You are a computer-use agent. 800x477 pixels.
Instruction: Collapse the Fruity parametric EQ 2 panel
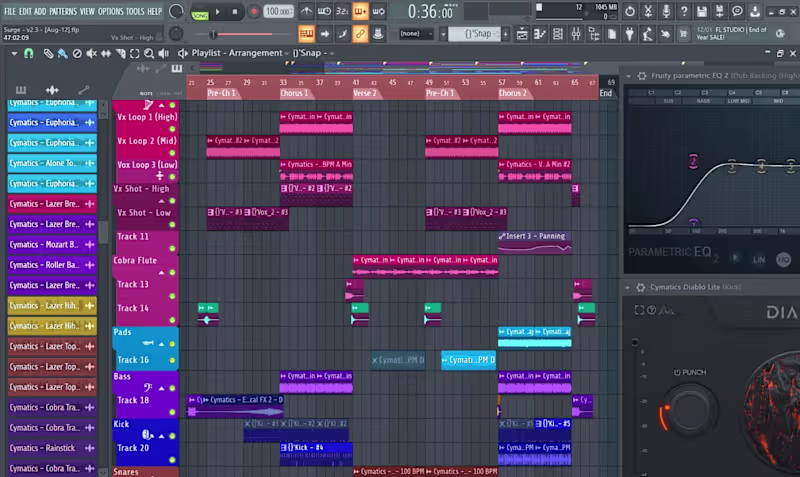pyautogui.click(x=629, y=76)
